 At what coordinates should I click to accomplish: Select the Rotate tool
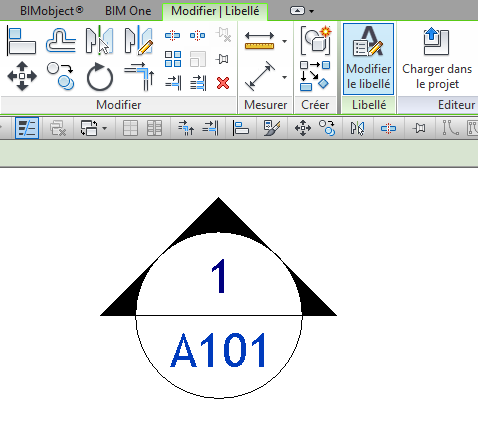[x=100, y=77]
